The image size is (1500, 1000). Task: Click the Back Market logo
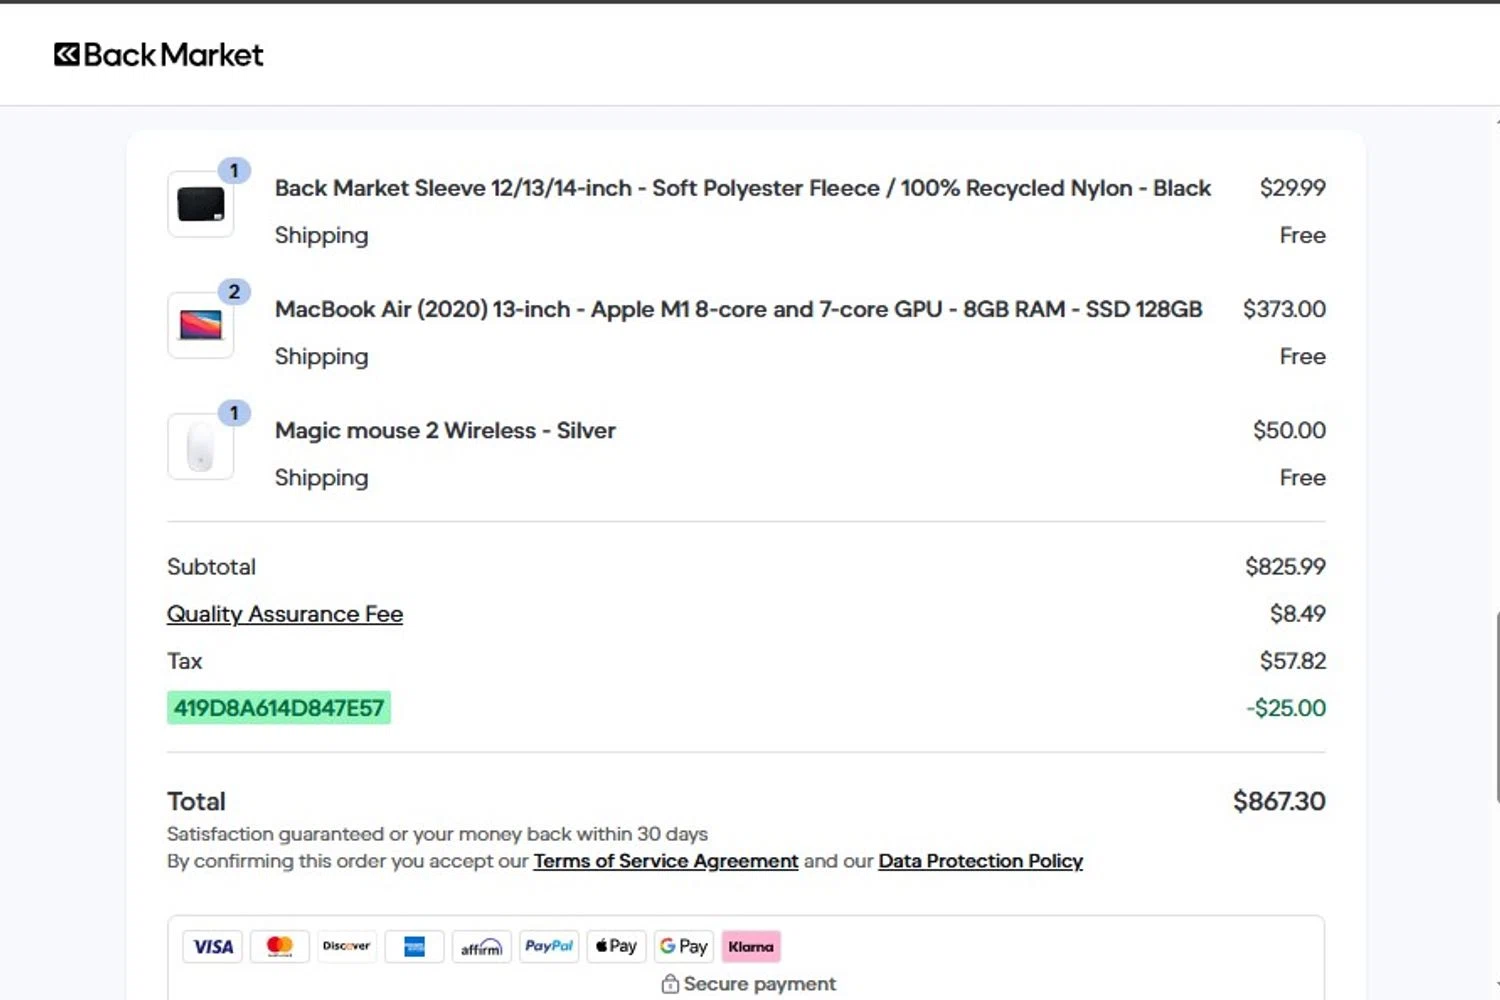coord(159,55)
